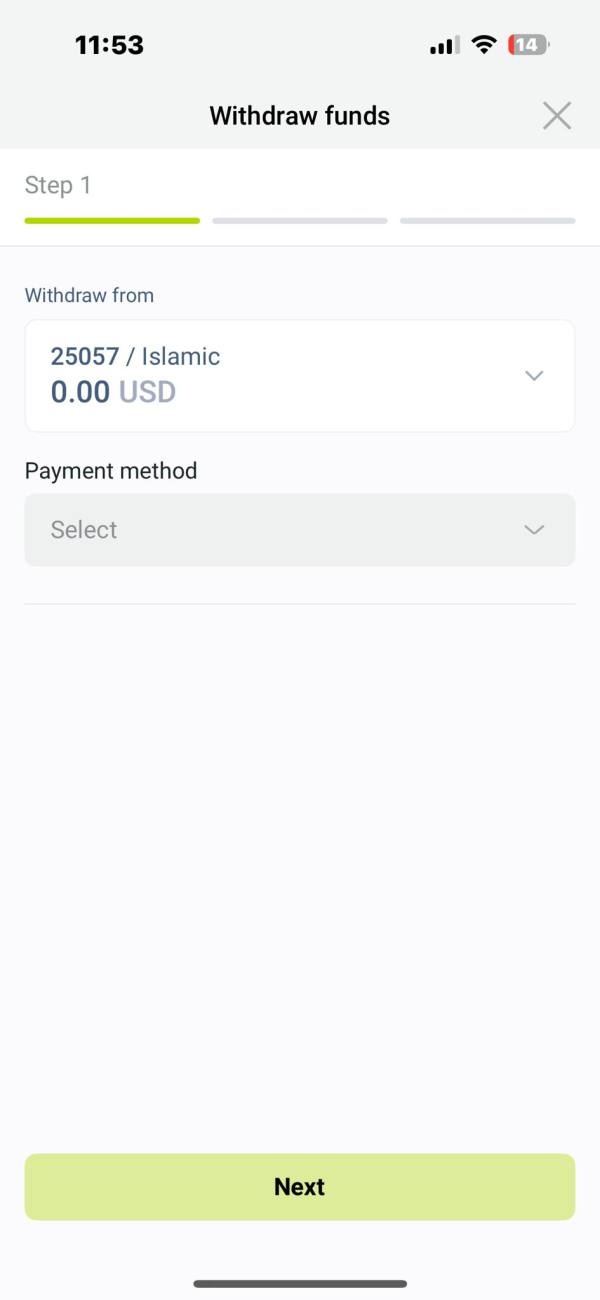Tap the Wi-Fi status icon

pos(485,45)
